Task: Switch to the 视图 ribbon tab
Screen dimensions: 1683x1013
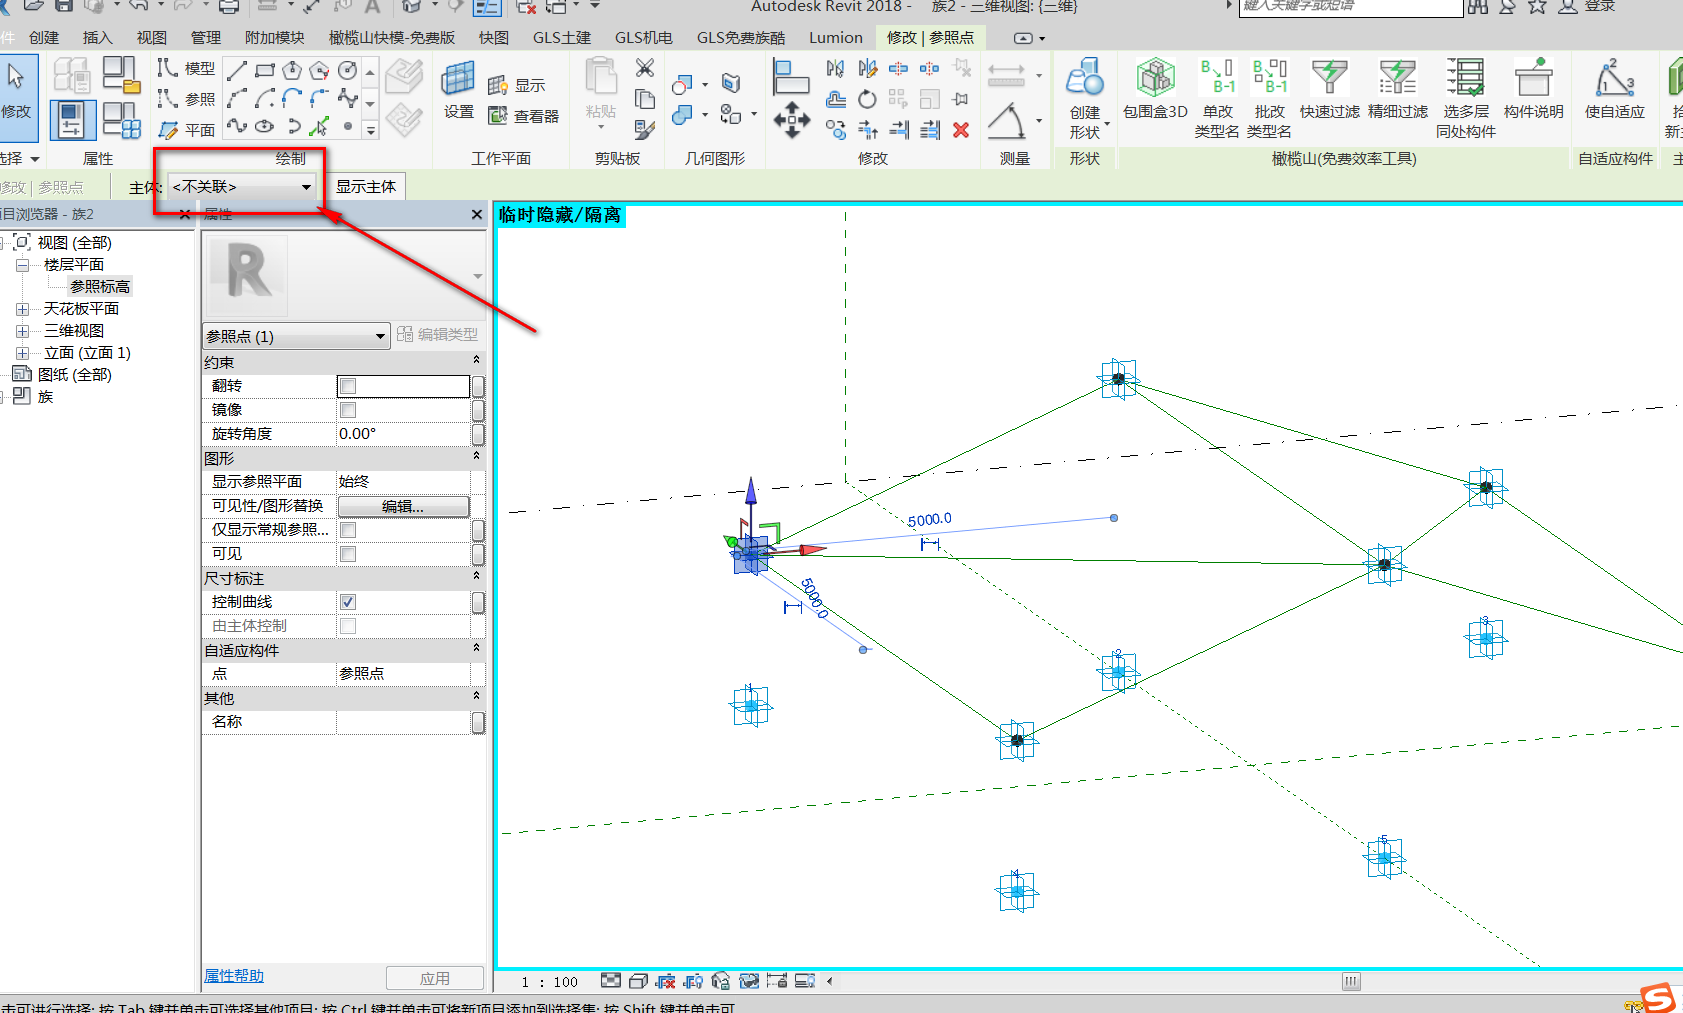Action: [152, 38]
